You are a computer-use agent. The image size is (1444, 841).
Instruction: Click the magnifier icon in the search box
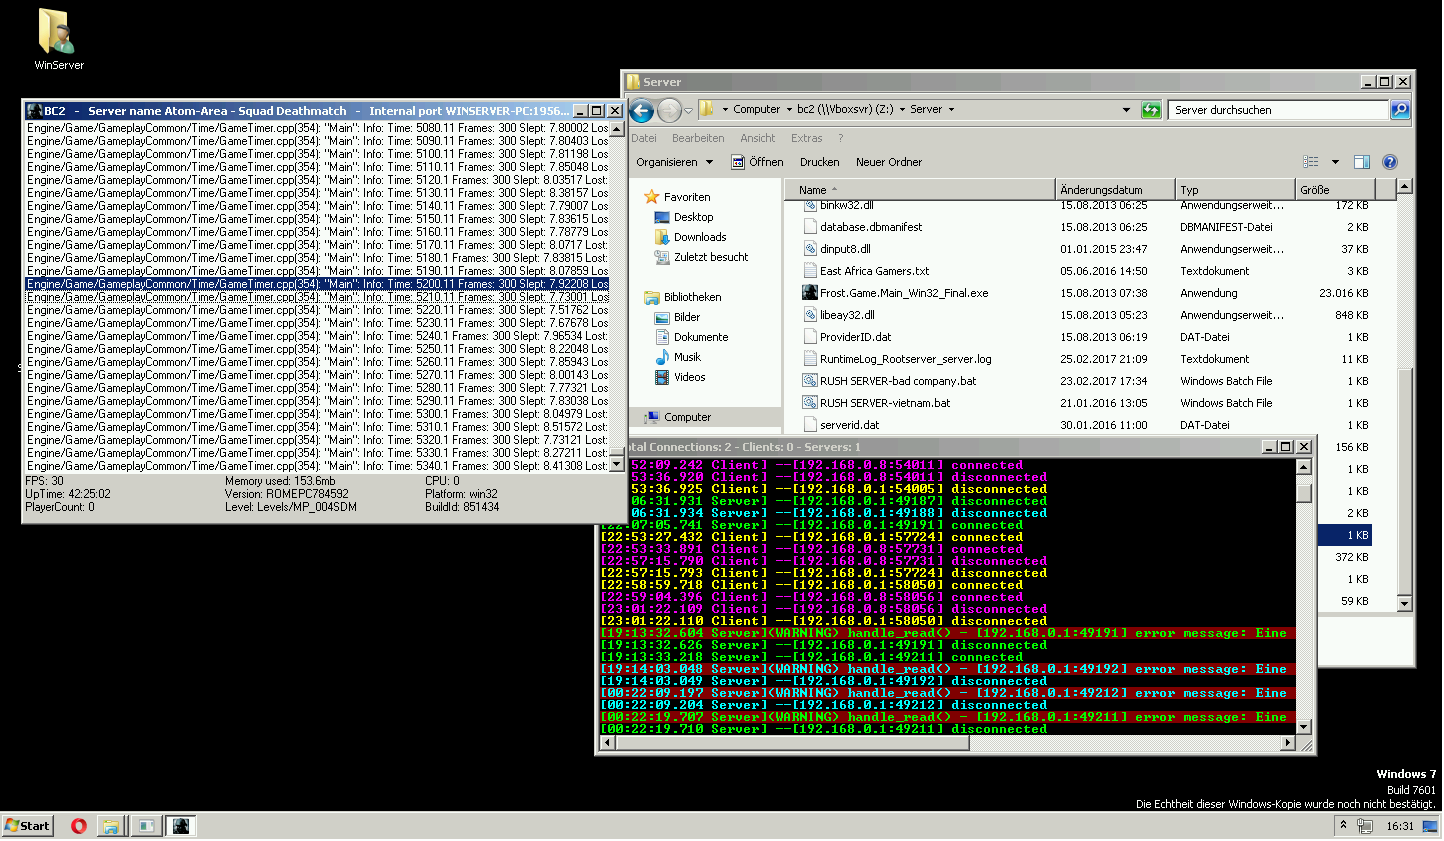pos(1400,110)
